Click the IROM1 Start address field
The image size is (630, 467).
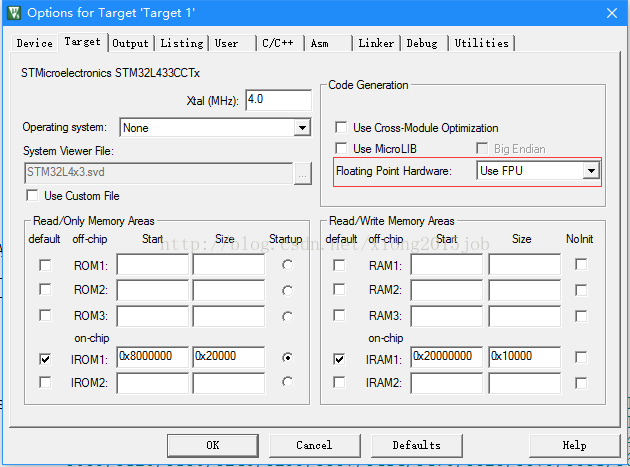[x=152, y=357]
